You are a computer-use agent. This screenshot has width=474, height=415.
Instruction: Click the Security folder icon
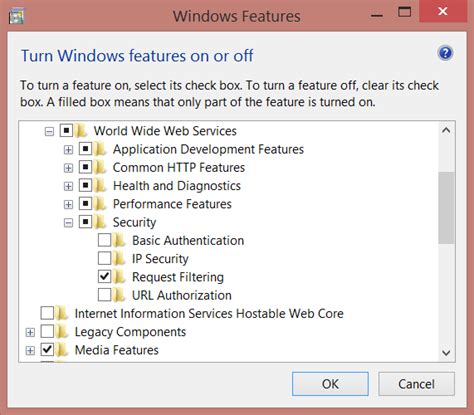pyautogui.click(x=100, y=222)
